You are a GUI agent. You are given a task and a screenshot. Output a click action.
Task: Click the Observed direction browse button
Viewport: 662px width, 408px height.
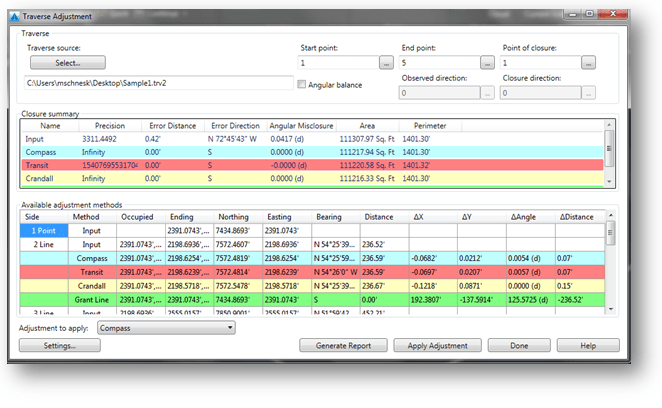pos(487,93)
